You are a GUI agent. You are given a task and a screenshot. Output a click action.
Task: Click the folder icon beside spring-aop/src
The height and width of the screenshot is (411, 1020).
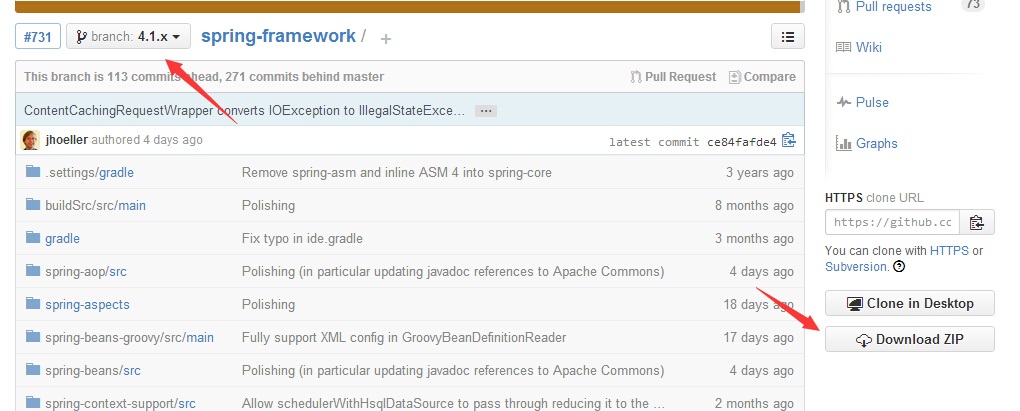33,271
